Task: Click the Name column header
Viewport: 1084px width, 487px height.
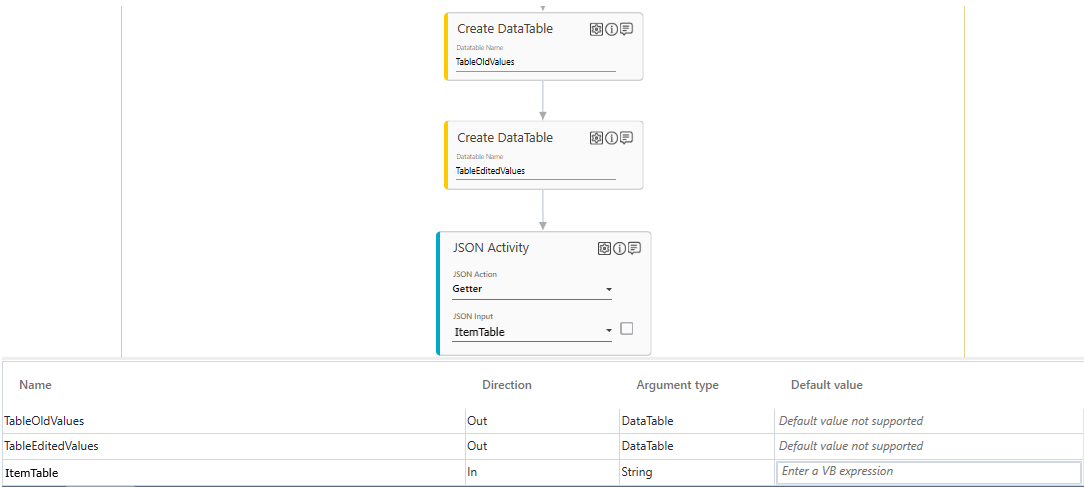Action: [36, 385]
